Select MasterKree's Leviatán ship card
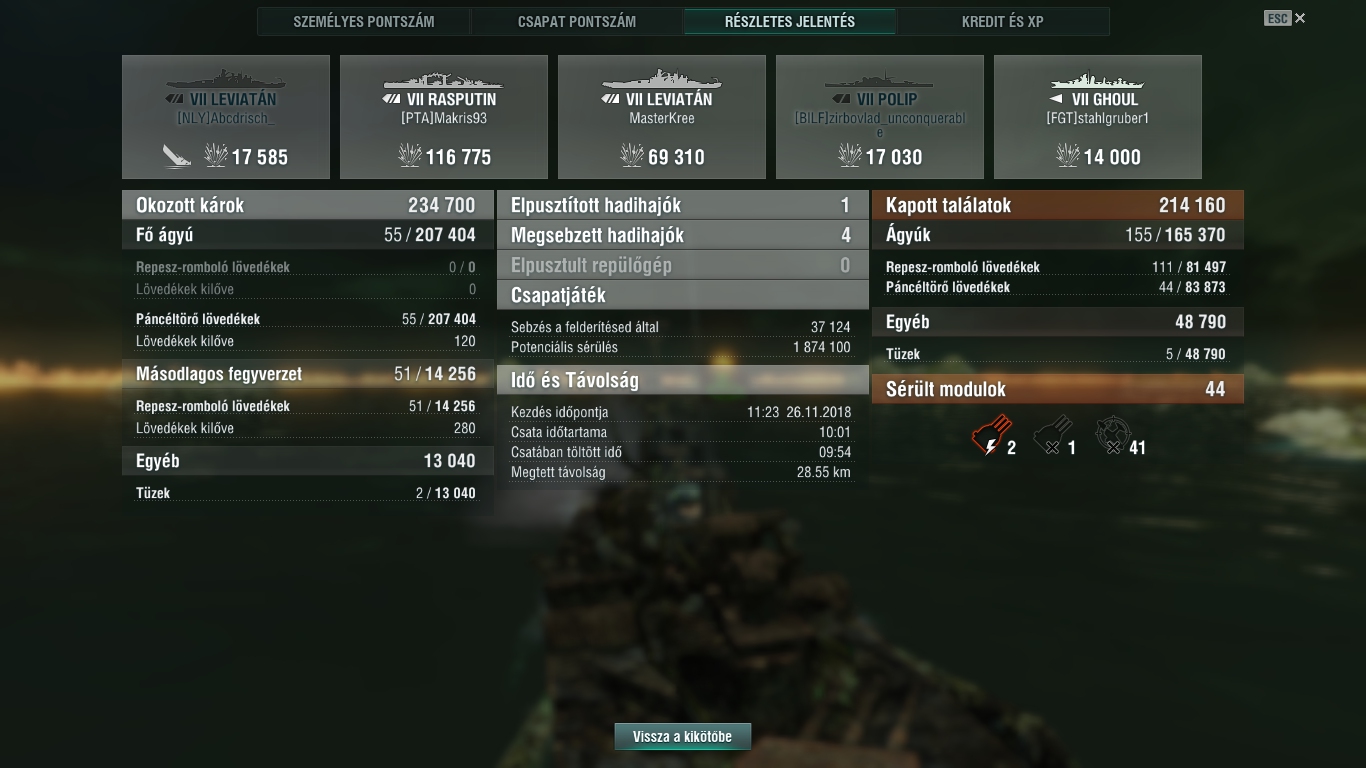 [662, 117]
